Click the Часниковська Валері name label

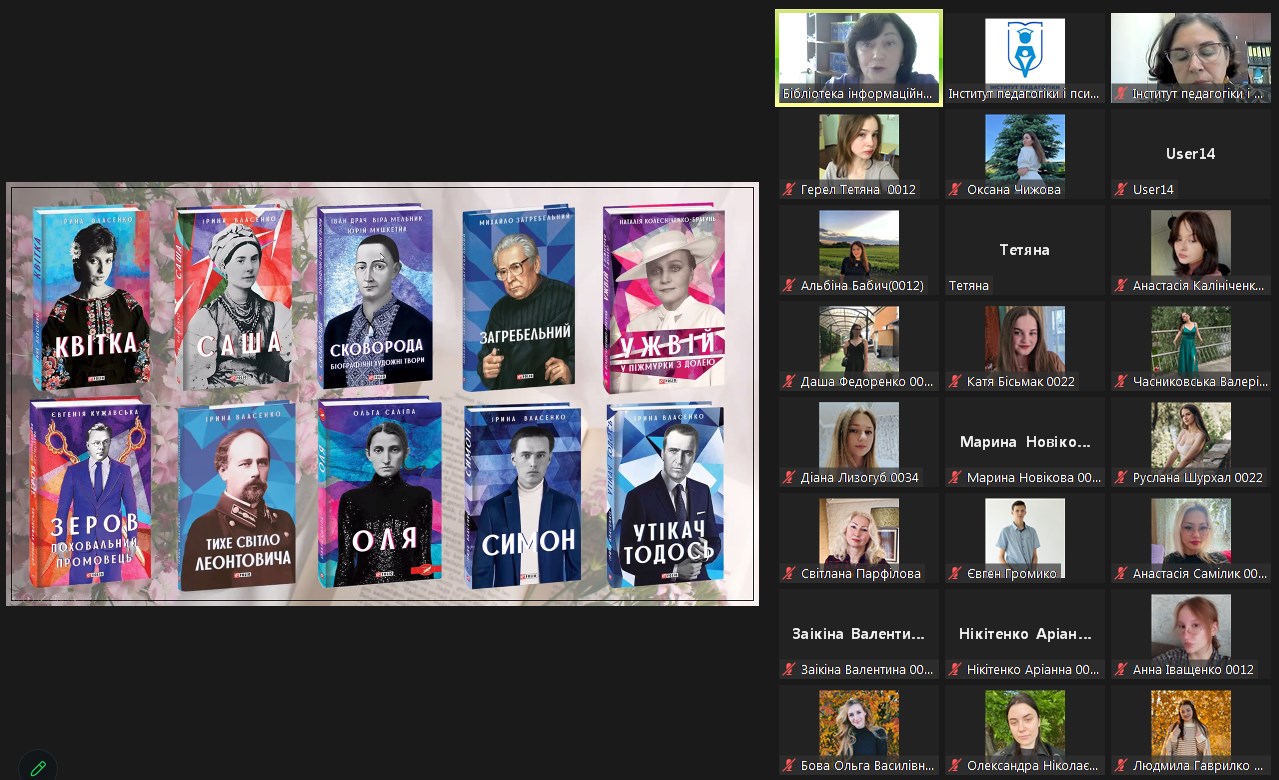[x=1200, y=382]
